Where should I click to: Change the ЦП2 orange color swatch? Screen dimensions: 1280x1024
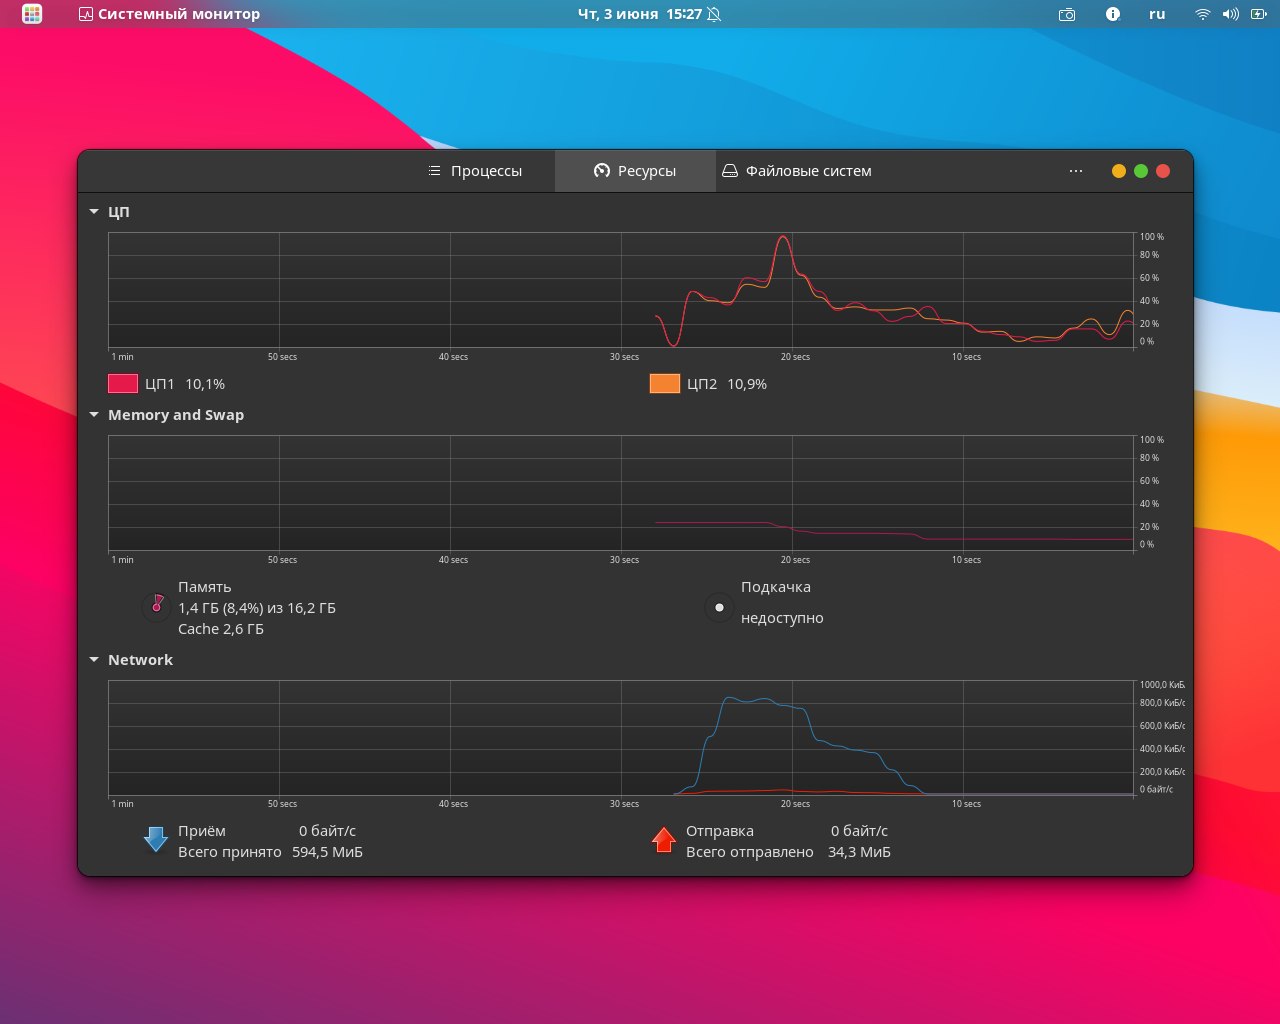pyautogui.click(x=665, y=384)
